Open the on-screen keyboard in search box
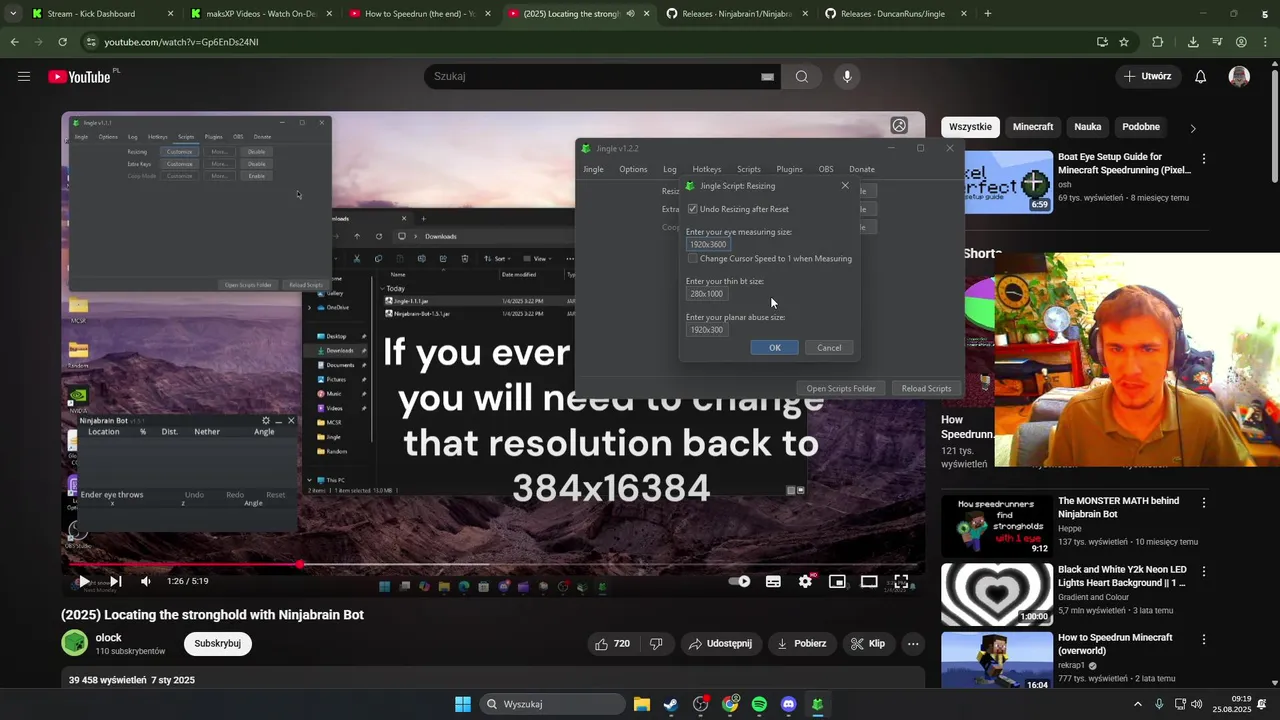The height and width of the screenshot is (720, 1280). pos(767,77)
